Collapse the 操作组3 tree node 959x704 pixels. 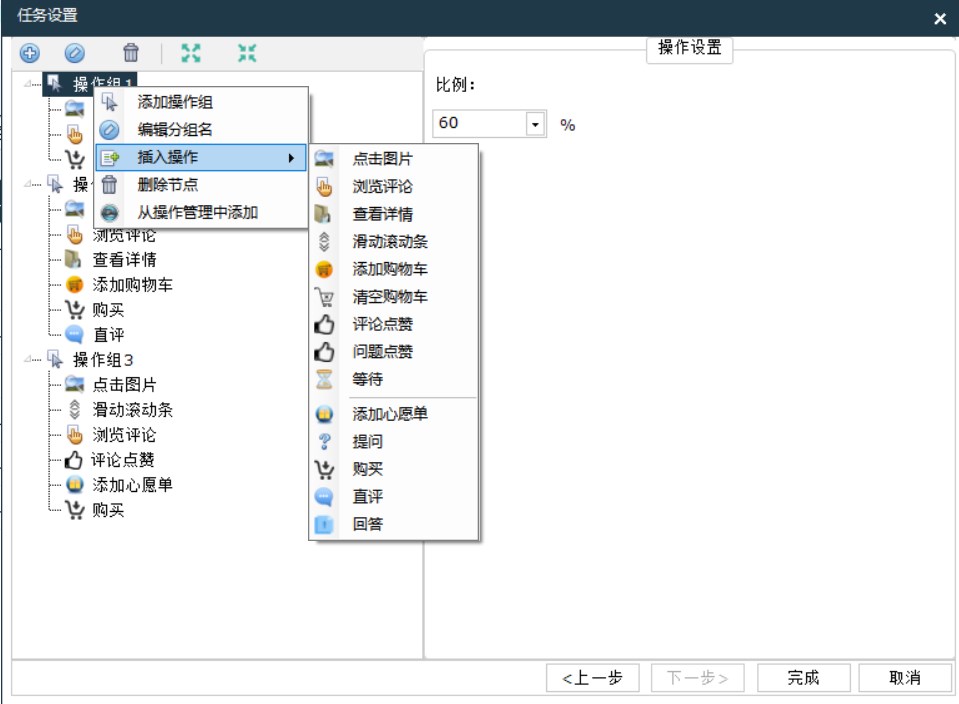click(x=28, y=359)
